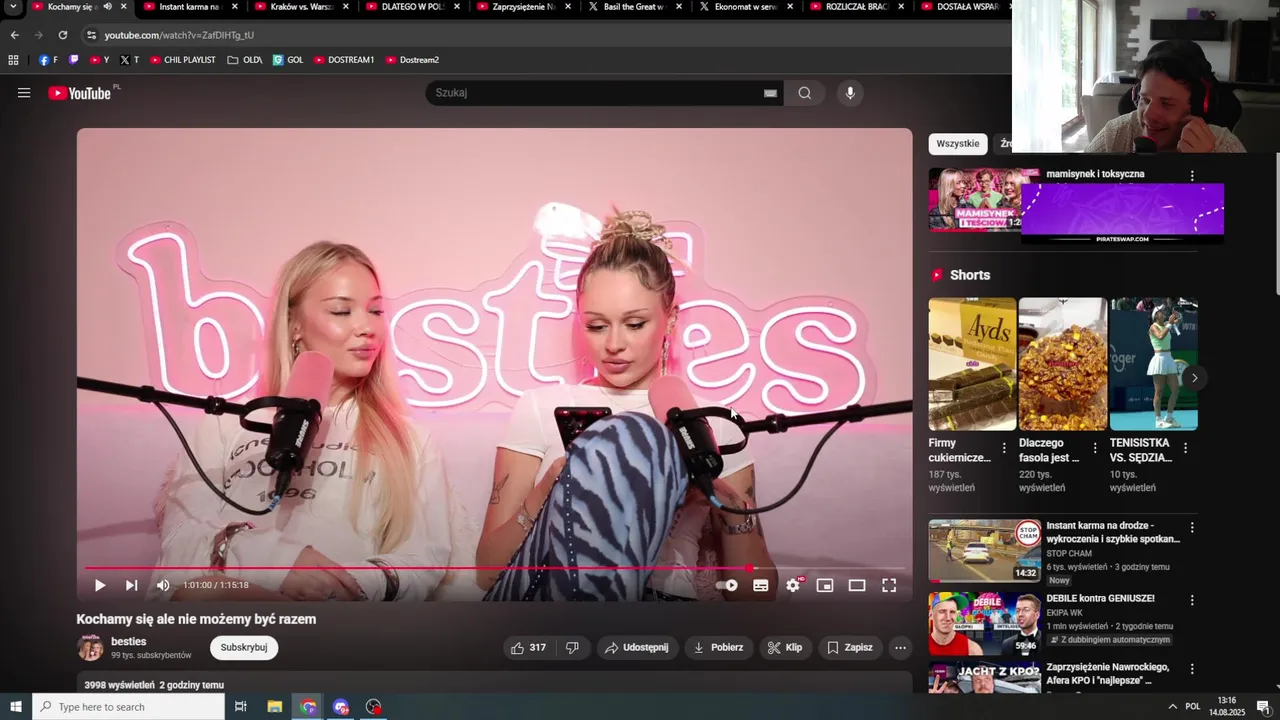The height and width of the screenshot is (720, 1280).
Task: Switch to the ROZLICZAŁ BRAC browser tab
Action: click(x=856, y=7)
